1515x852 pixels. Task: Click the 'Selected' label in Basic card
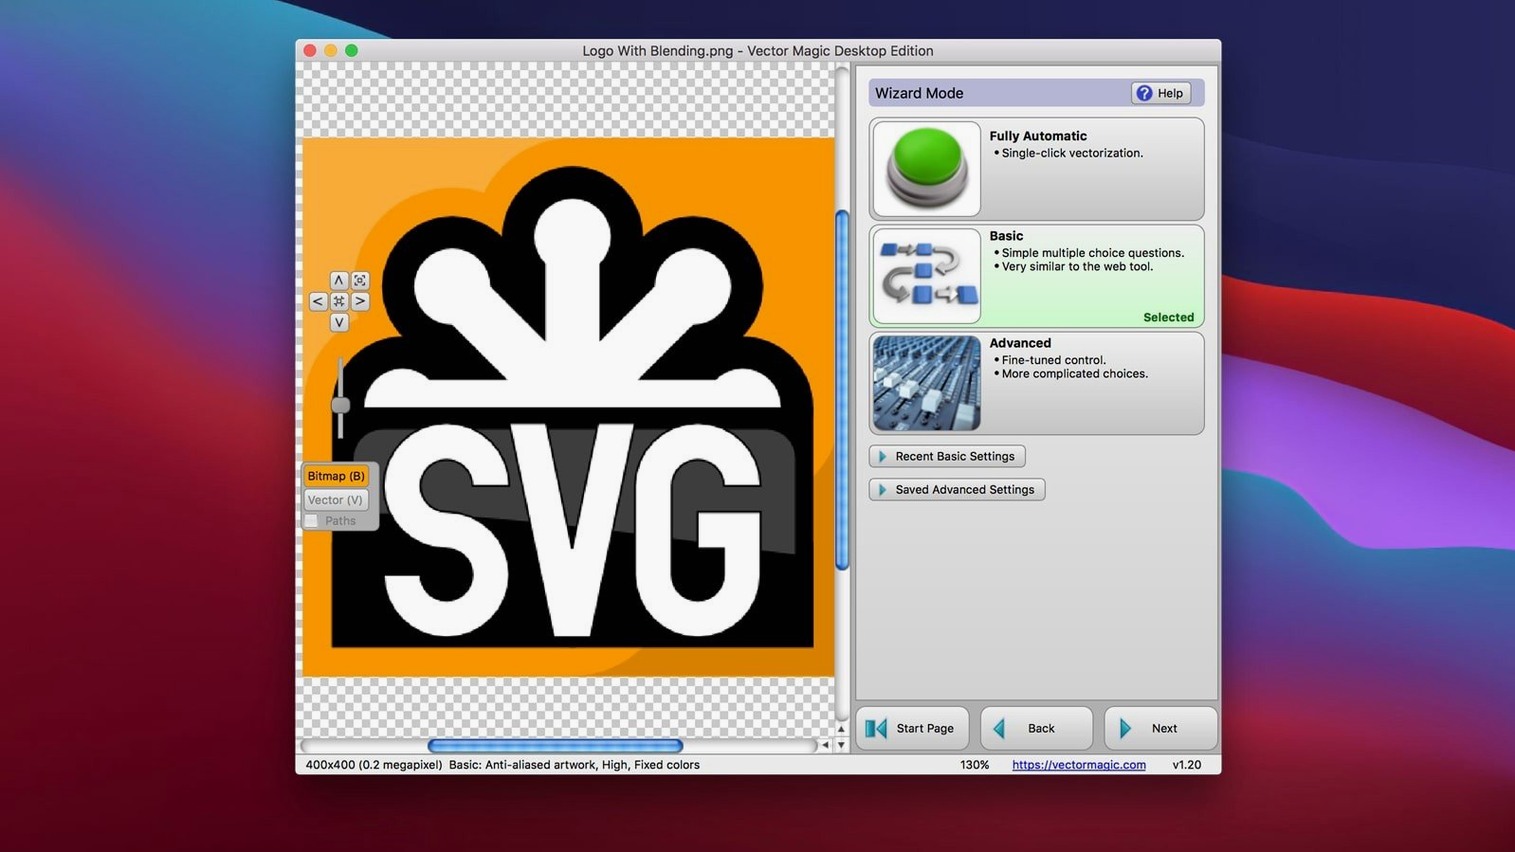pyautogui.click(x=1169, y=317)
